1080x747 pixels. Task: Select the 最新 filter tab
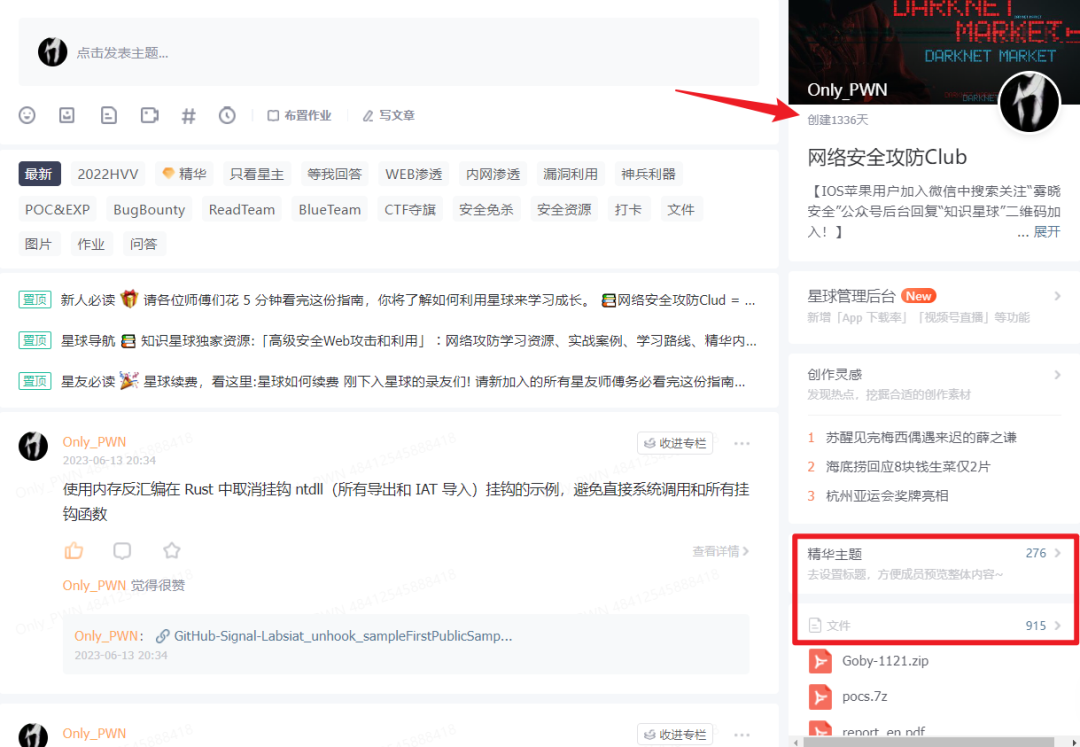[x=39, y=174]
